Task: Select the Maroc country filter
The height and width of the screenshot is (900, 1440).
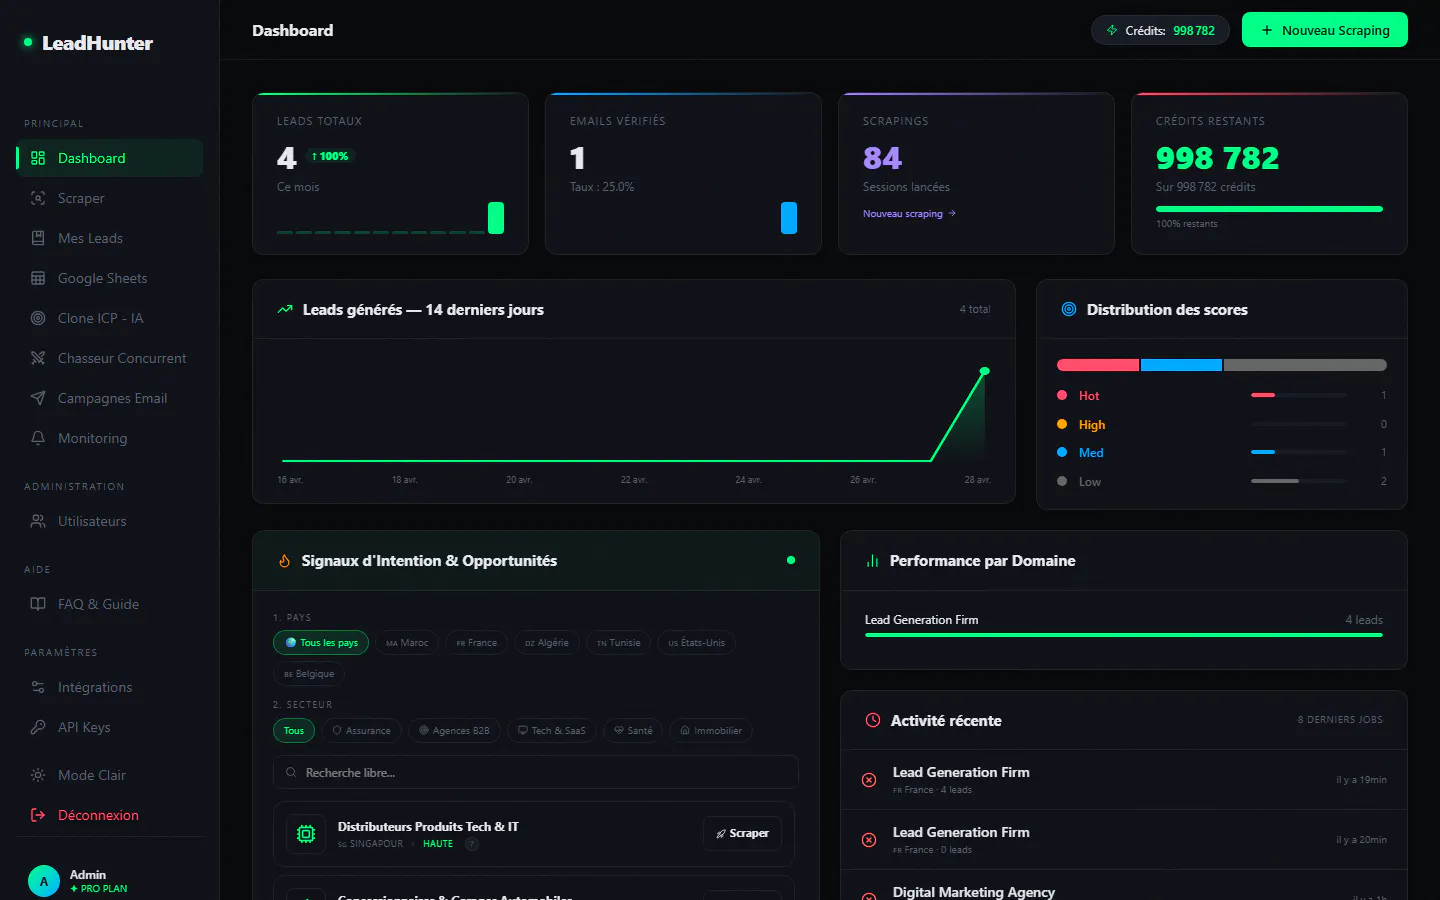Action: pos(407,643)
